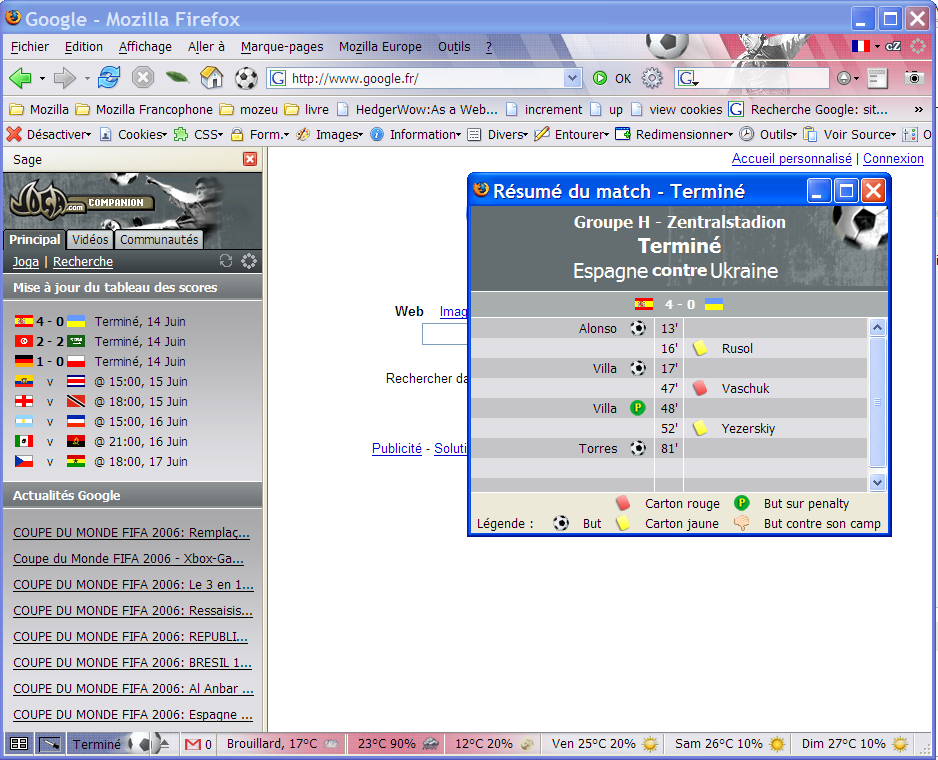Click the green Back arrow button
Image resolution: width=938 pixels, height=760 pixels.
point(21,78)
